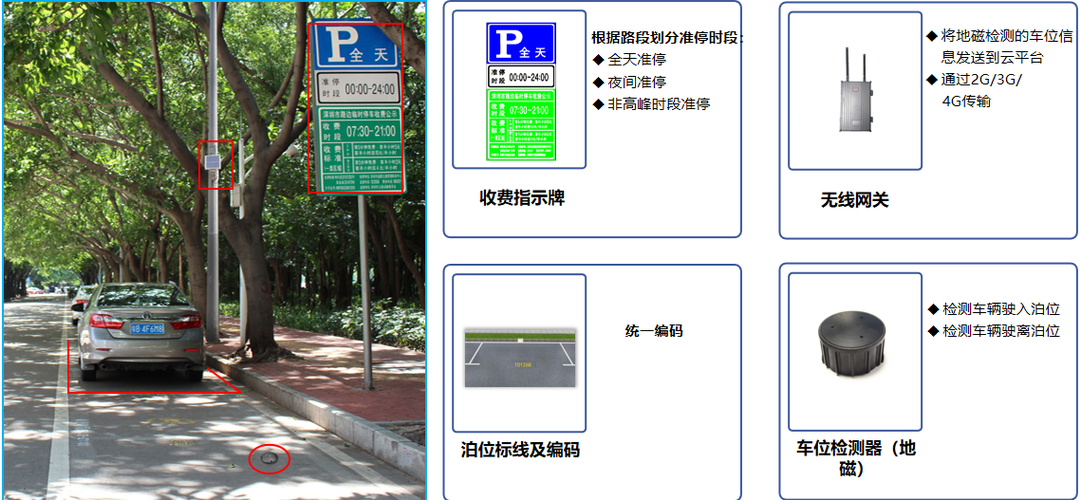The image size is (1081, 500).
Task: Click the 收费指示牌 caption
Action: [522, 199]
